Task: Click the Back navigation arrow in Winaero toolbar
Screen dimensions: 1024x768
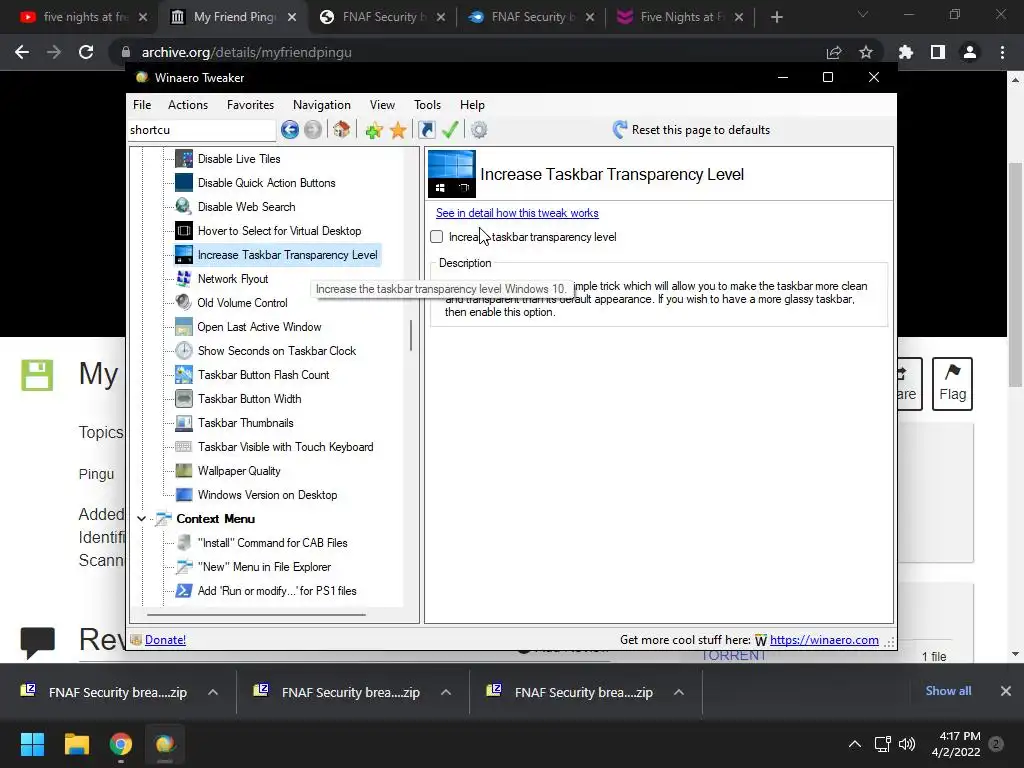Action: coord(290,130)
